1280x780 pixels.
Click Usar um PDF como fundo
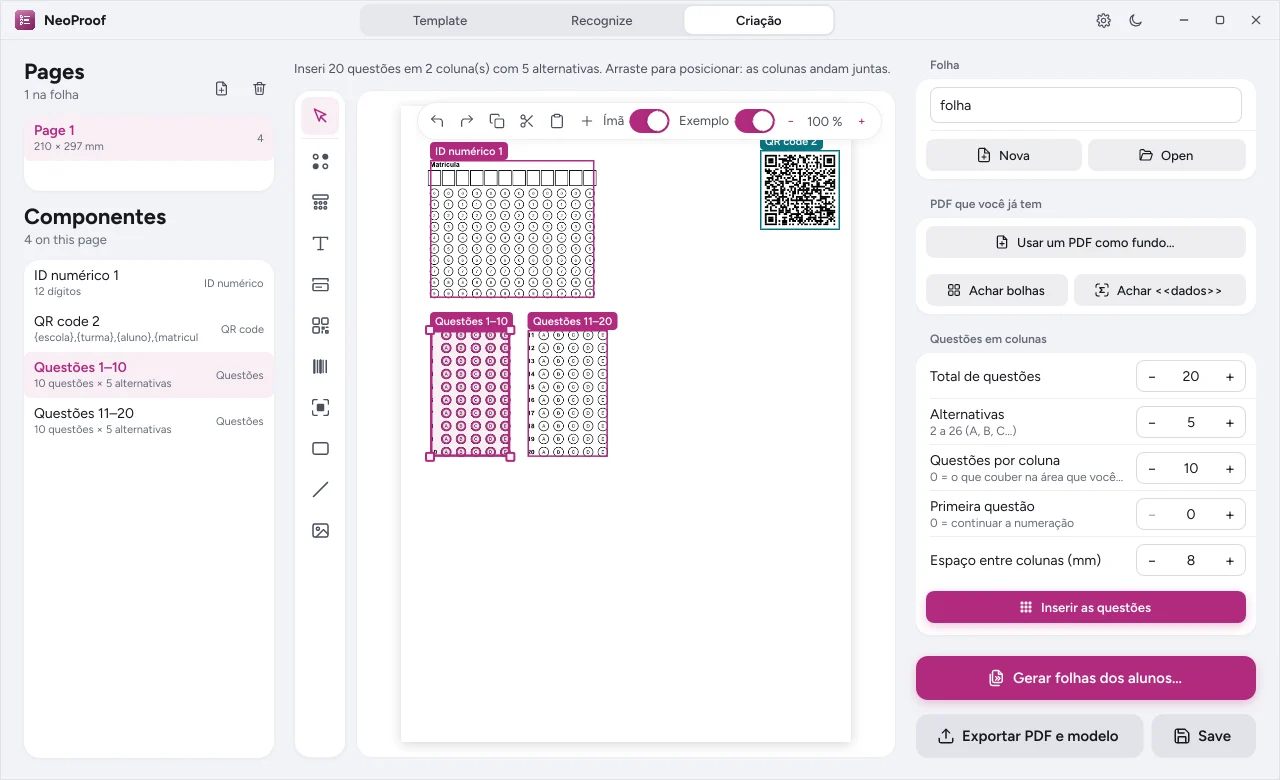[x=1086, y=242]
